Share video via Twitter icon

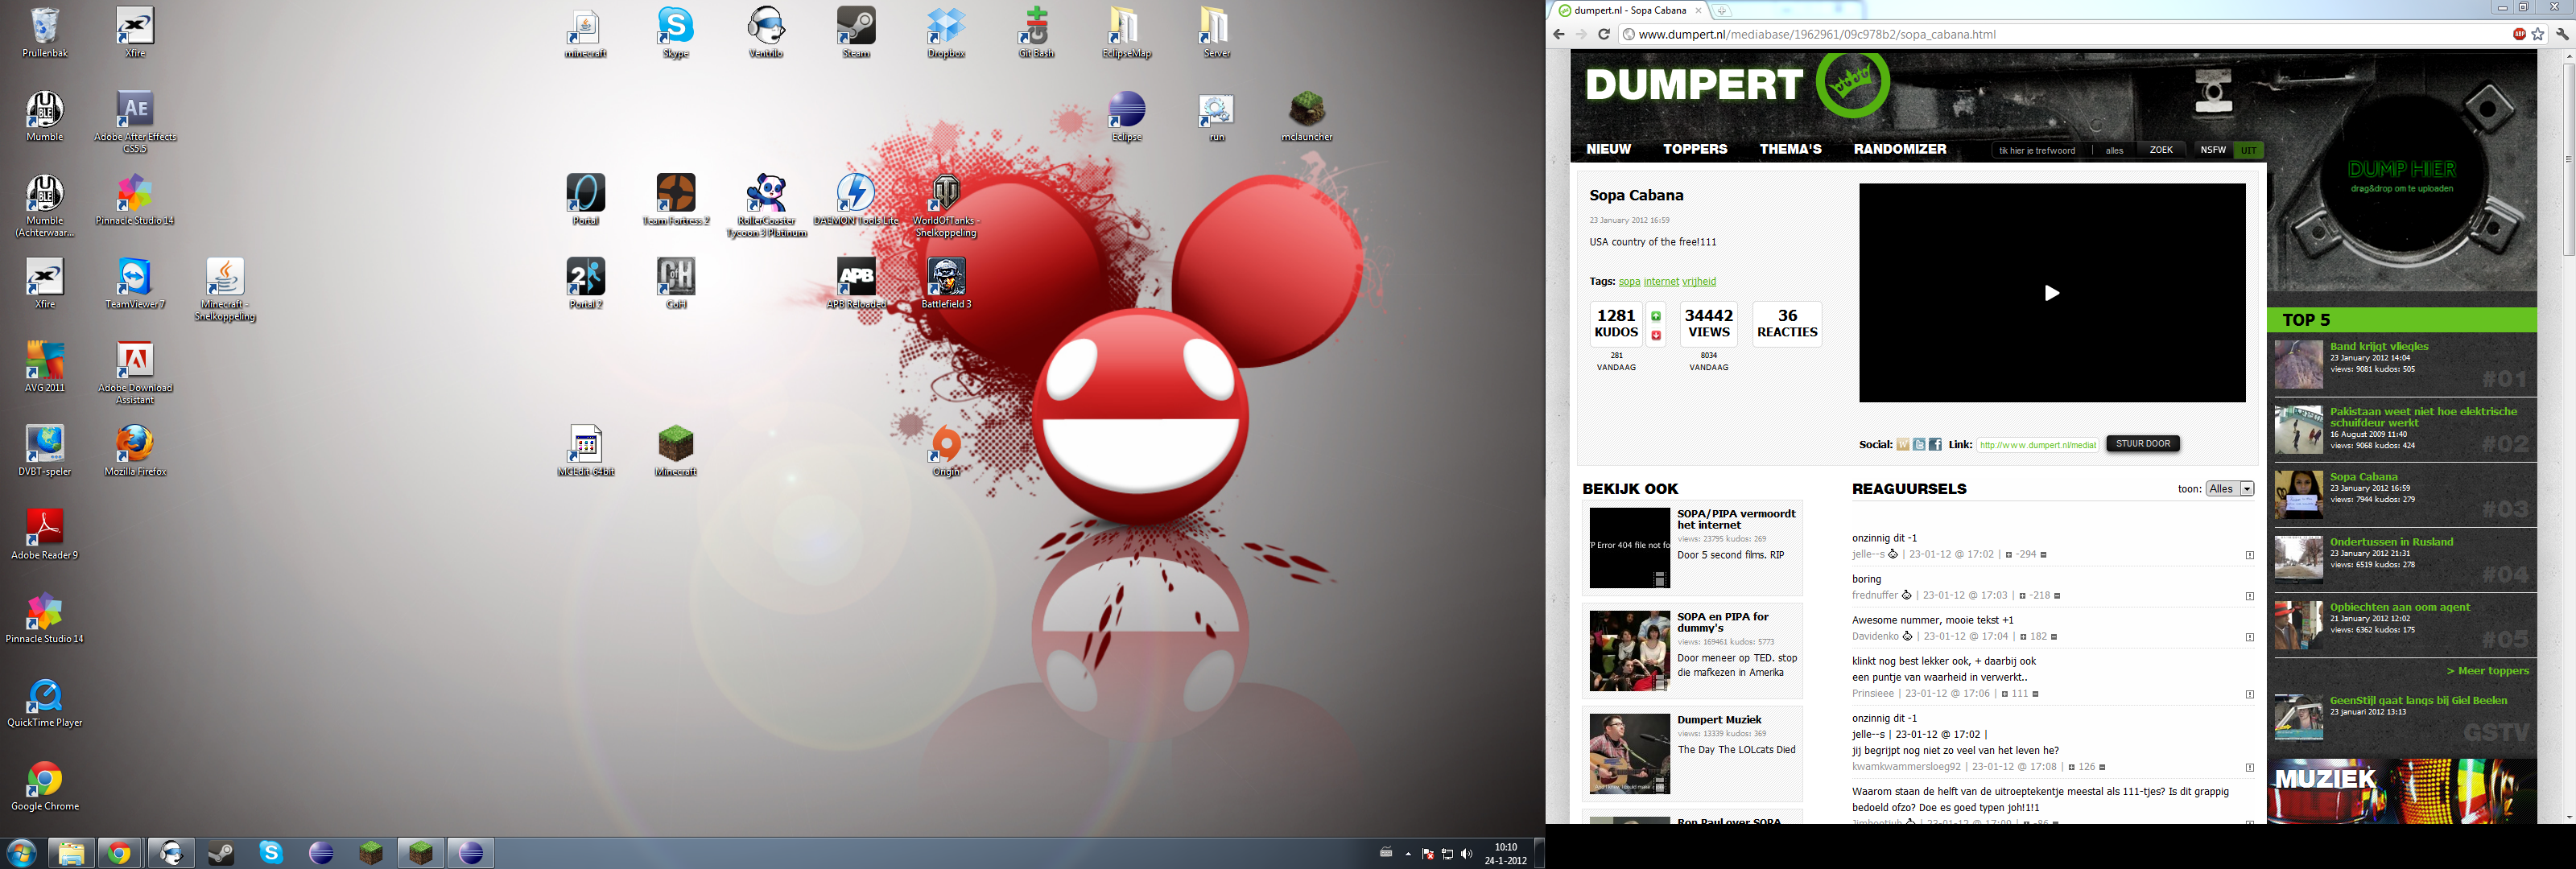(x=1919, y=445)
